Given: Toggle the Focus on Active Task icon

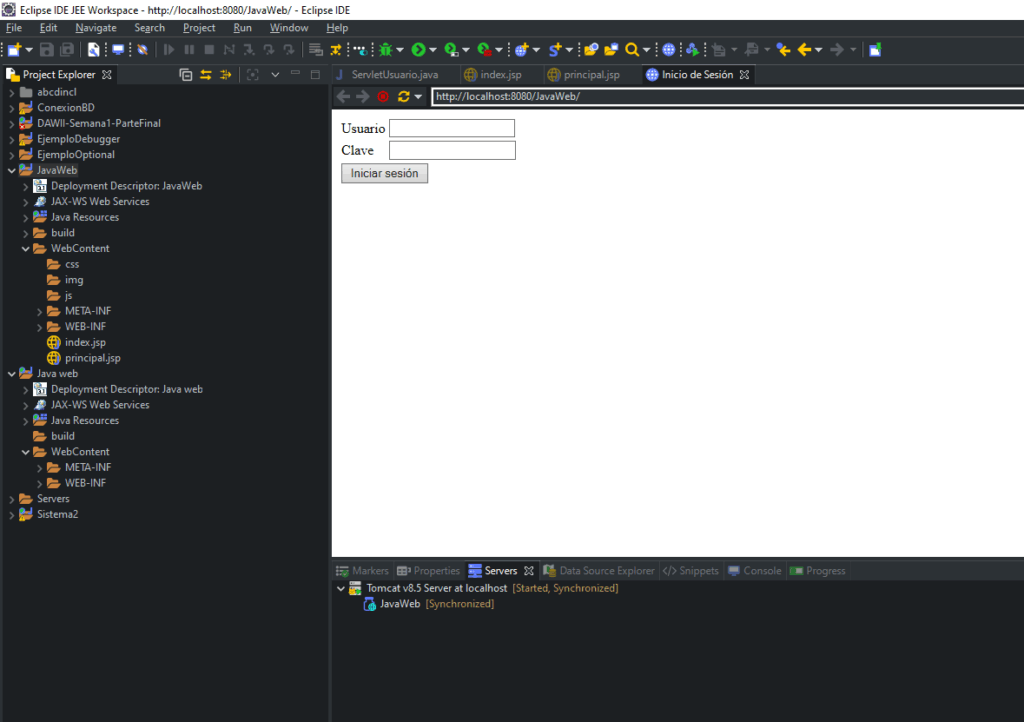Looking at the screenshot, I should pyautogui.click(x=252, y=75).
